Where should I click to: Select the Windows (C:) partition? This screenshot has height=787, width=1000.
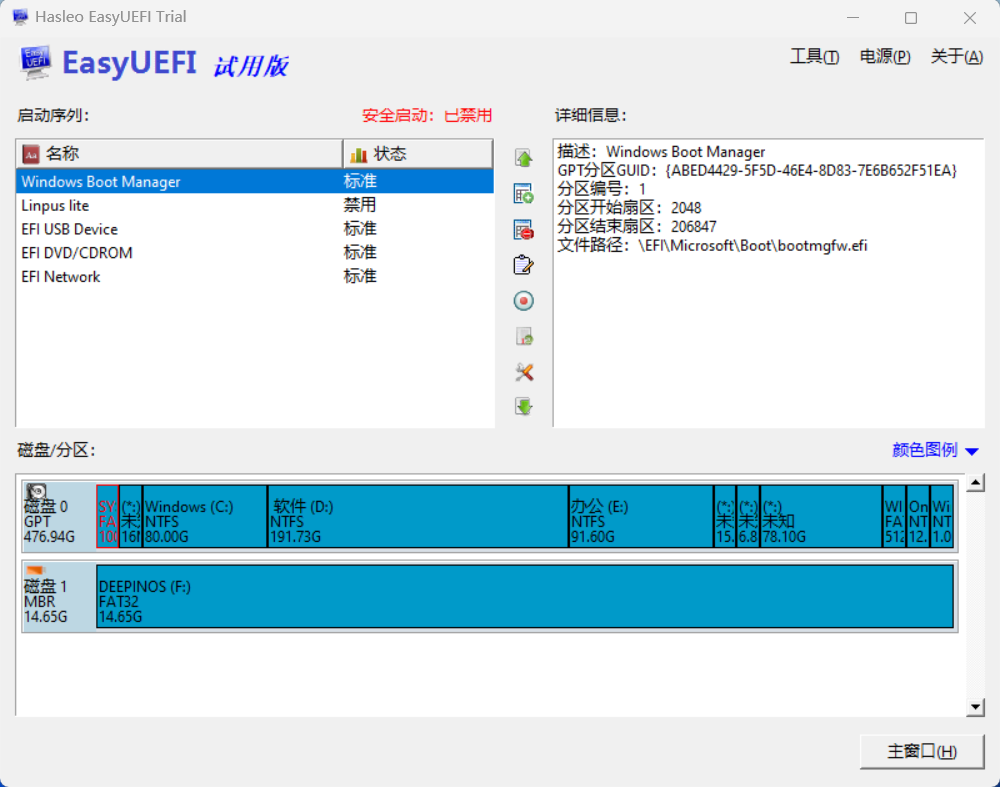tap(205, 516)
